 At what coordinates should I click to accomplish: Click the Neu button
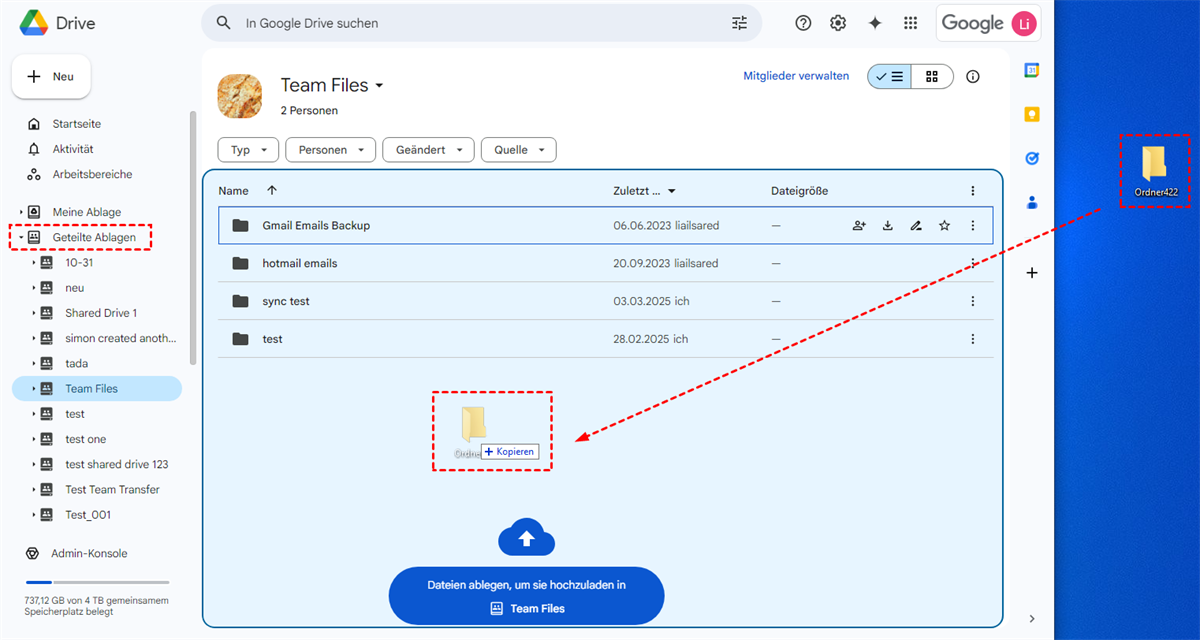(51, 77)
